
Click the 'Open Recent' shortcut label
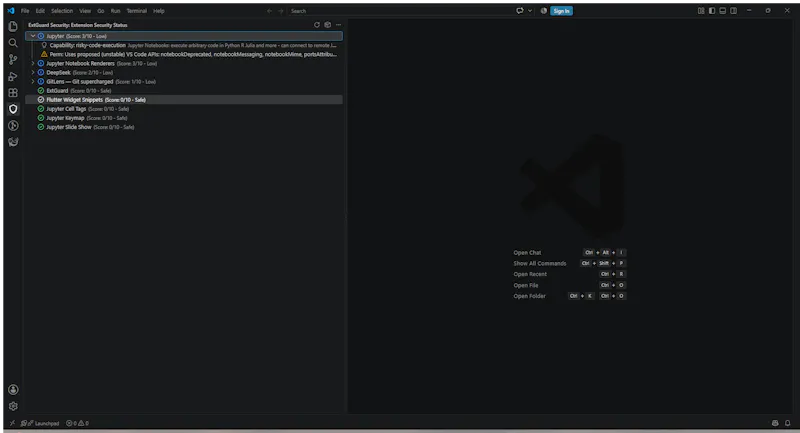(530, 274)
